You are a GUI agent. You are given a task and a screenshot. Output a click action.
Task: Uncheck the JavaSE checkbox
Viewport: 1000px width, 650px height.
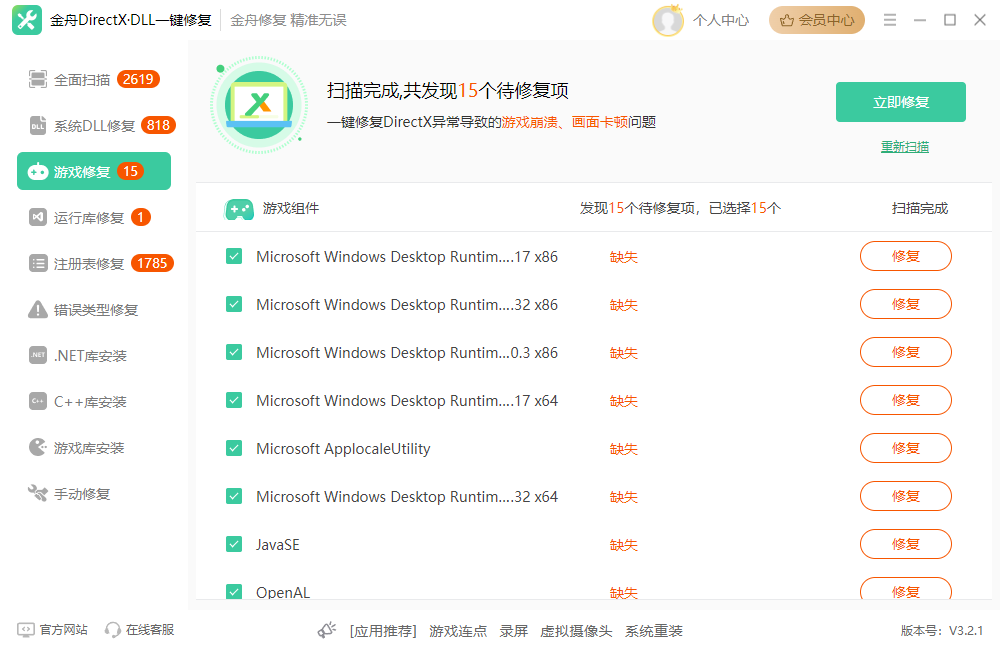pyautogui.click(x=234, y=544)
